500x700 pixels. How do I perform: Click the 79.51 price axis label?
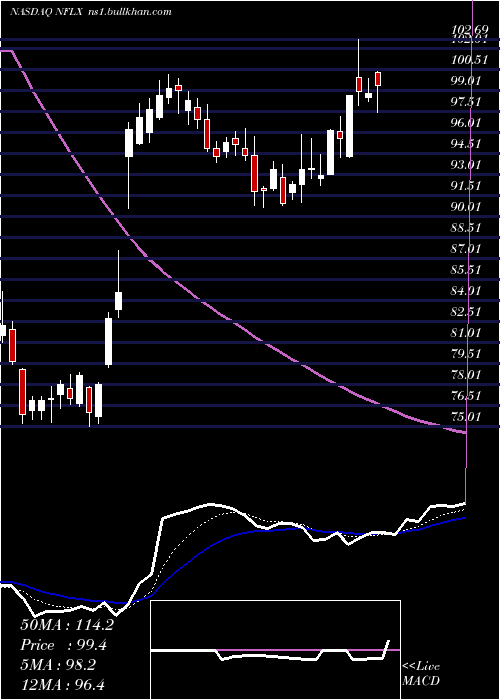[467, 354]
